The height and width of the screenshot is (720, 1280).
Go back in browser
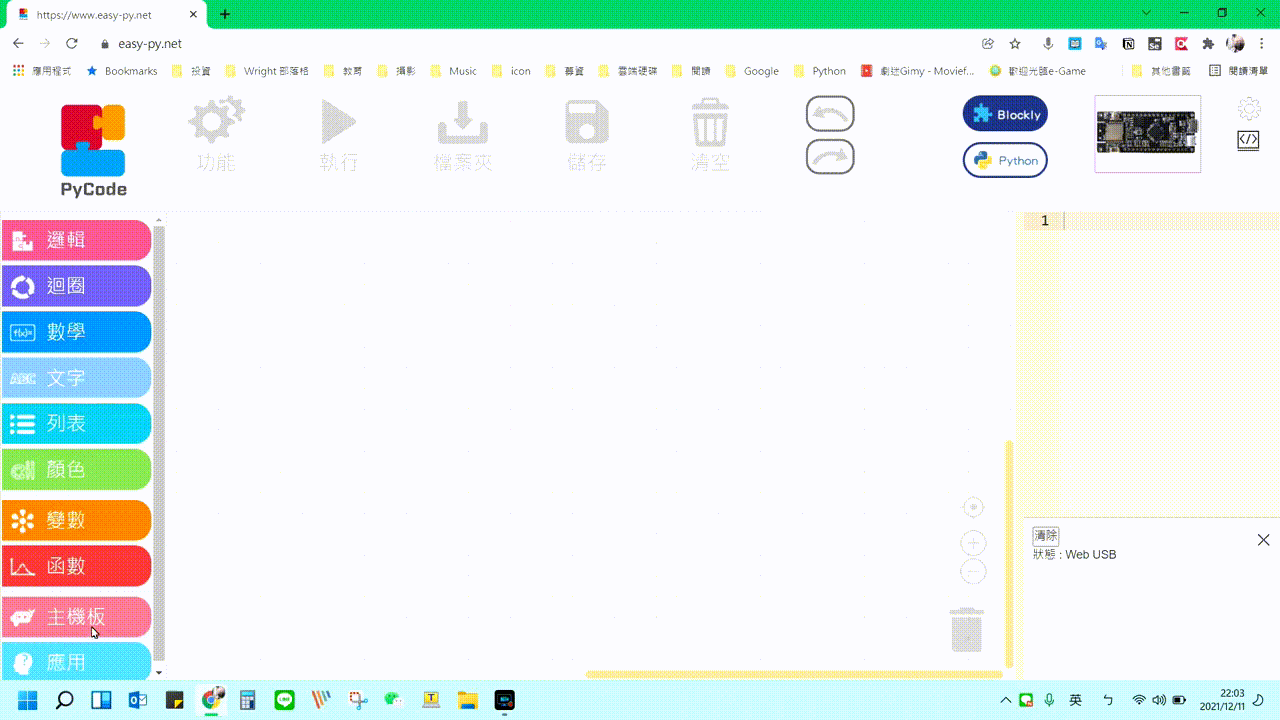coord(18,44)
